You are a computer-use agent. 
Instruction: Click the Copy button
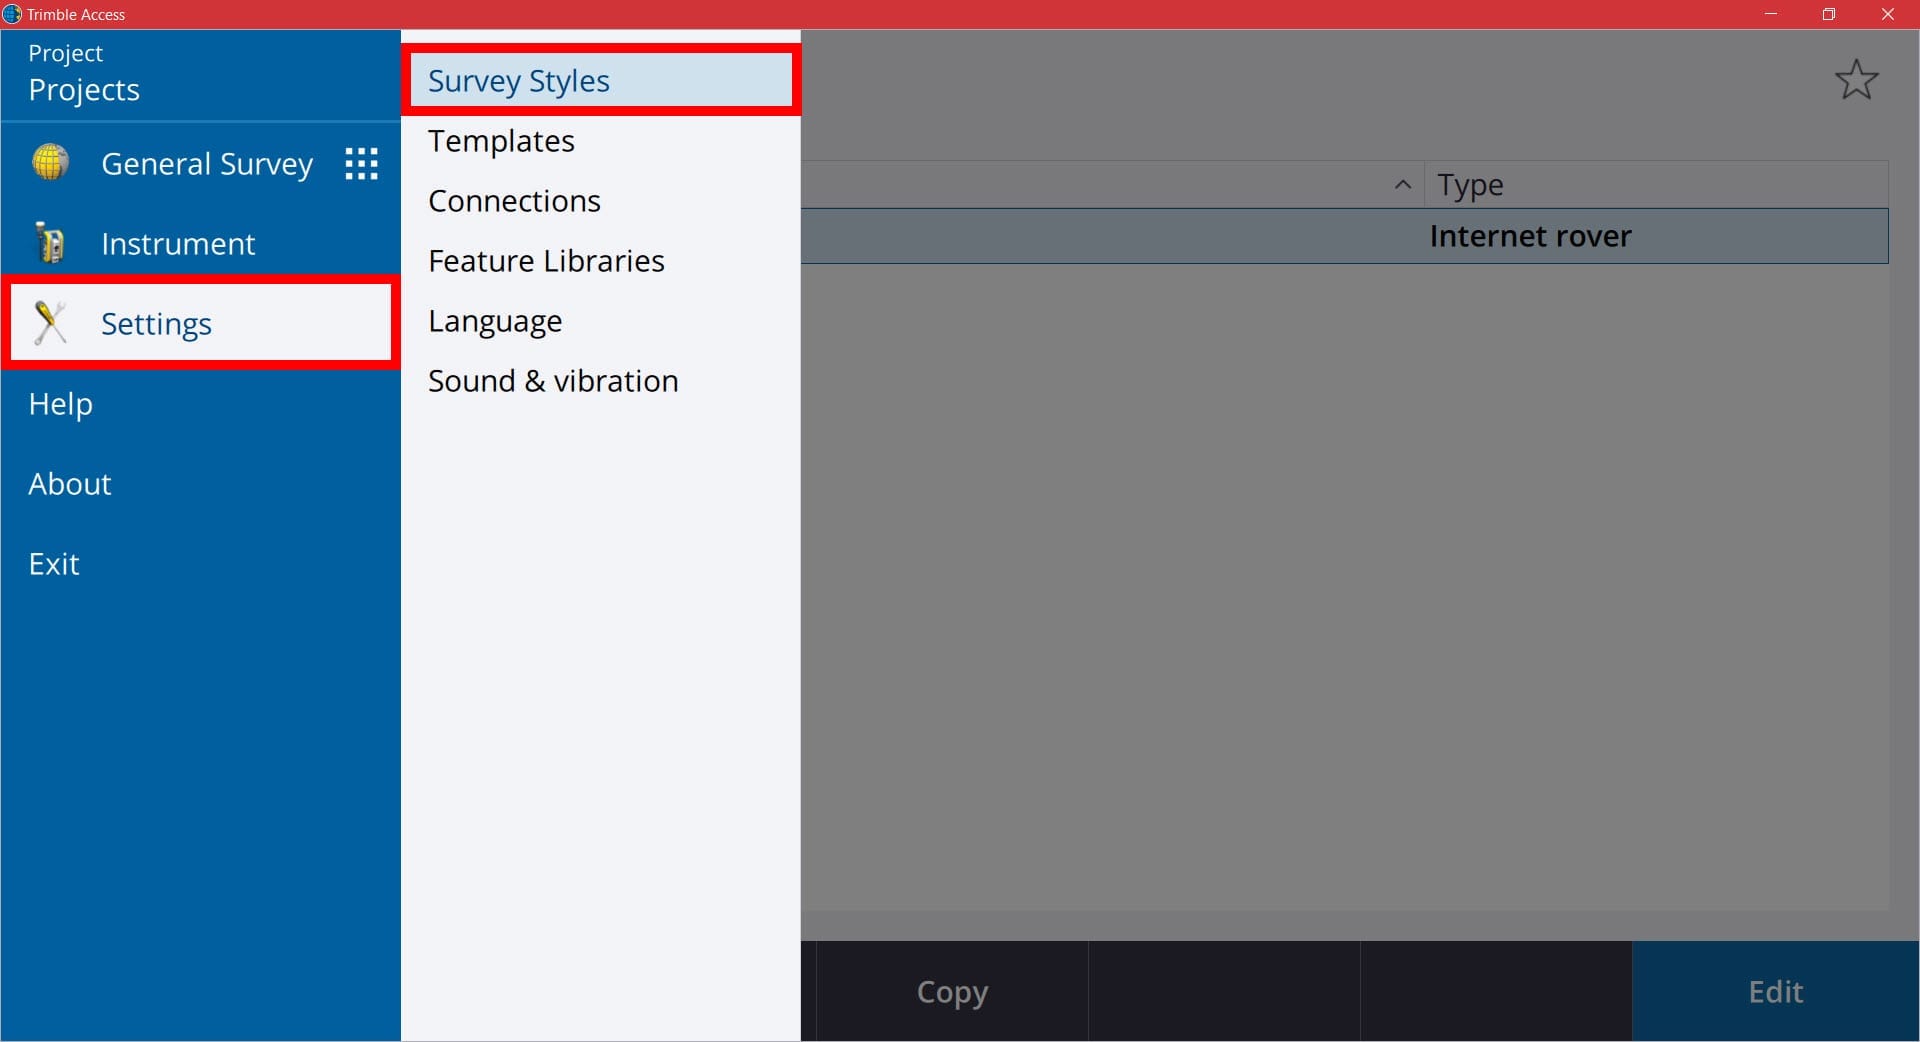pyautogui.click(x=952, y=991)
